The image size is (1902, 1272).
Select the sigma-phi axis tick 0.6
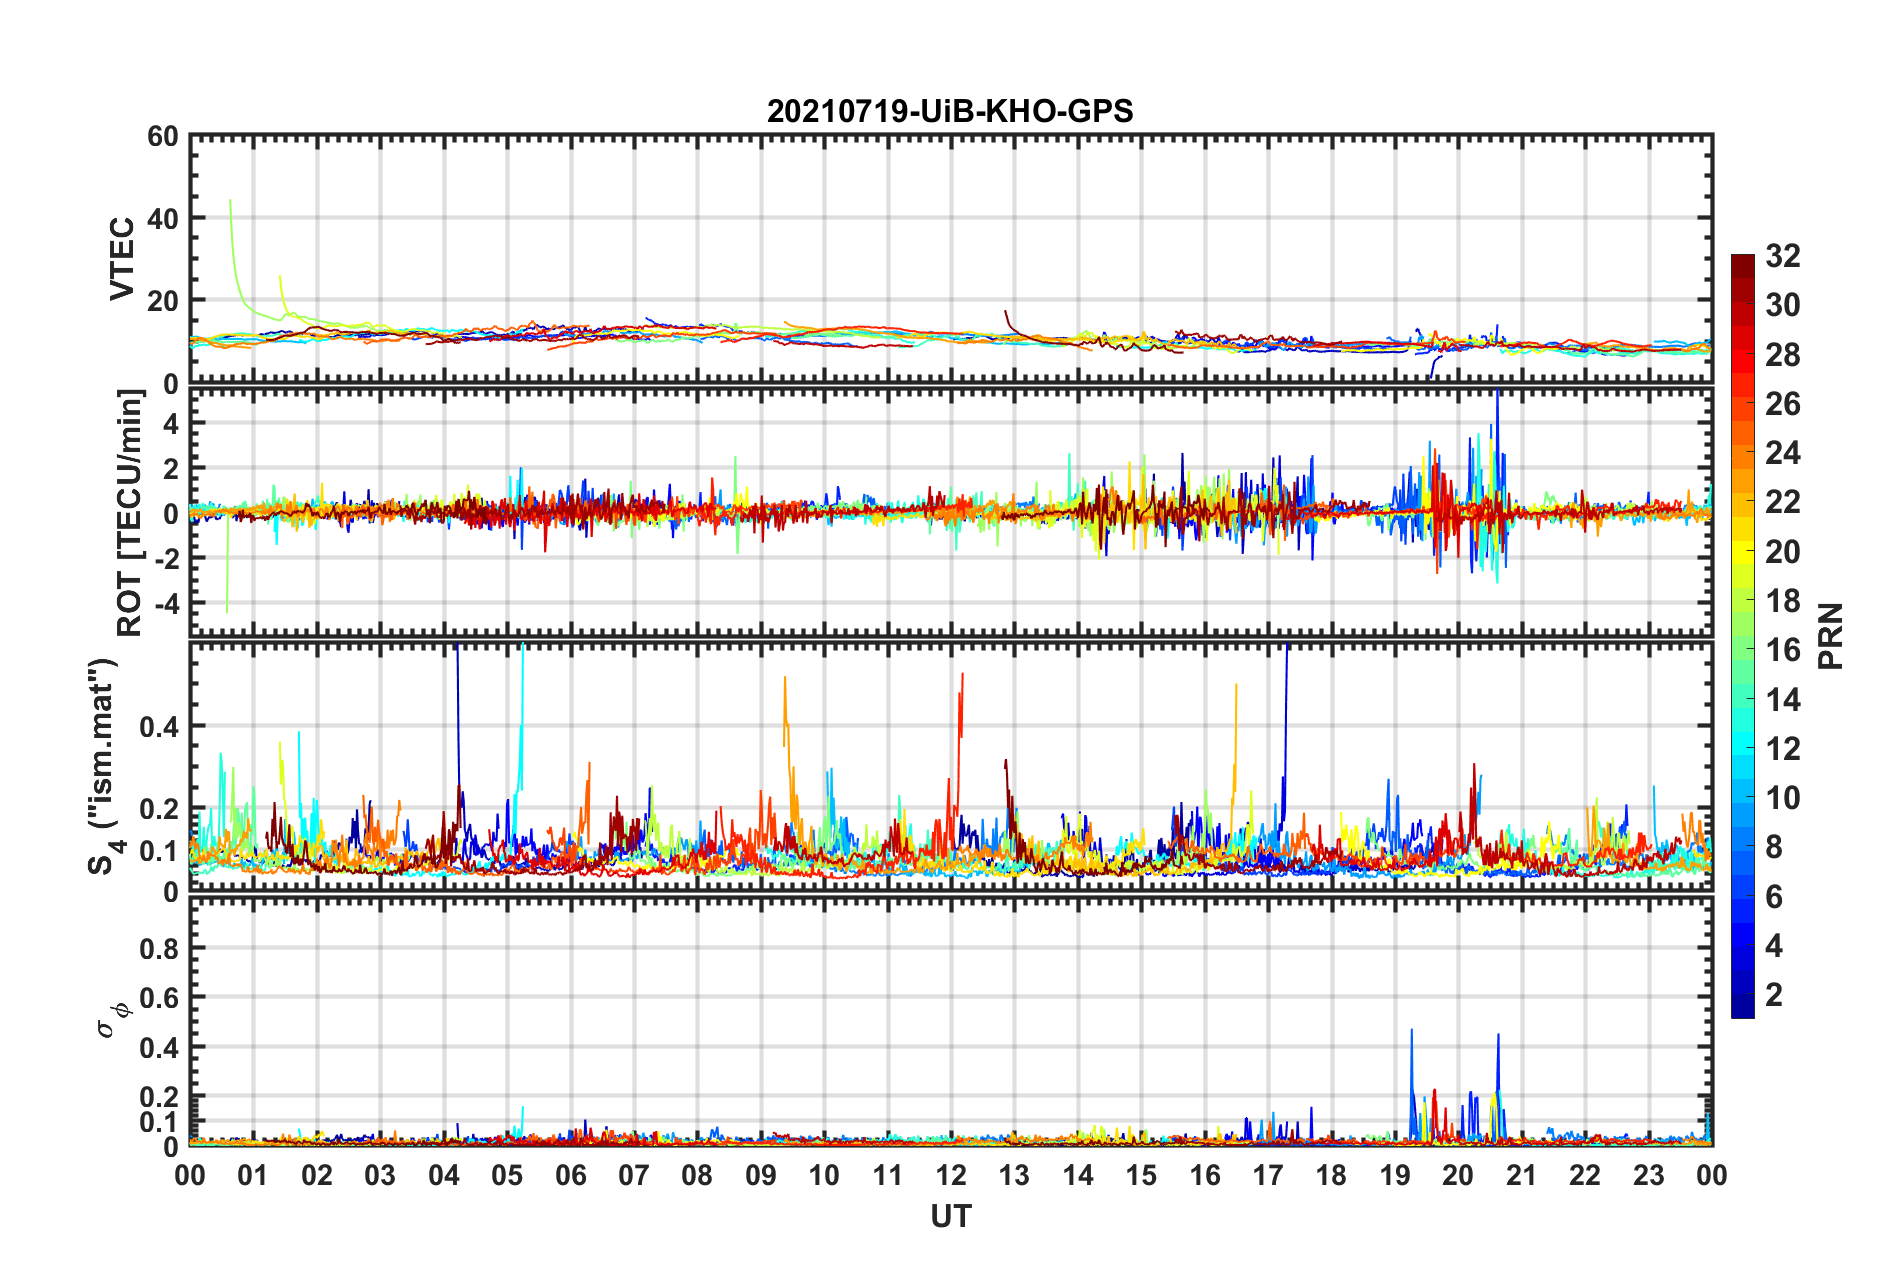pyautogui.click(x=159, y=998)
